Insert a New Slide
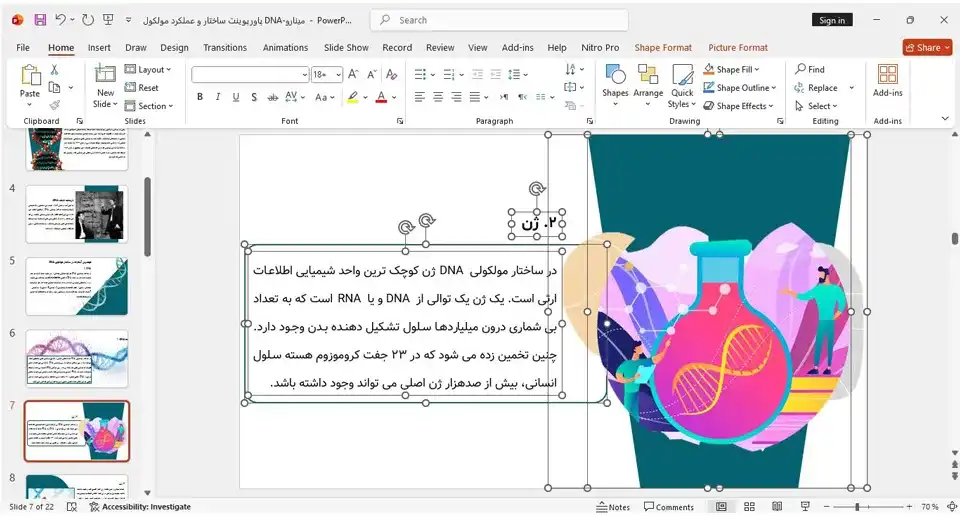 (105, 86)
